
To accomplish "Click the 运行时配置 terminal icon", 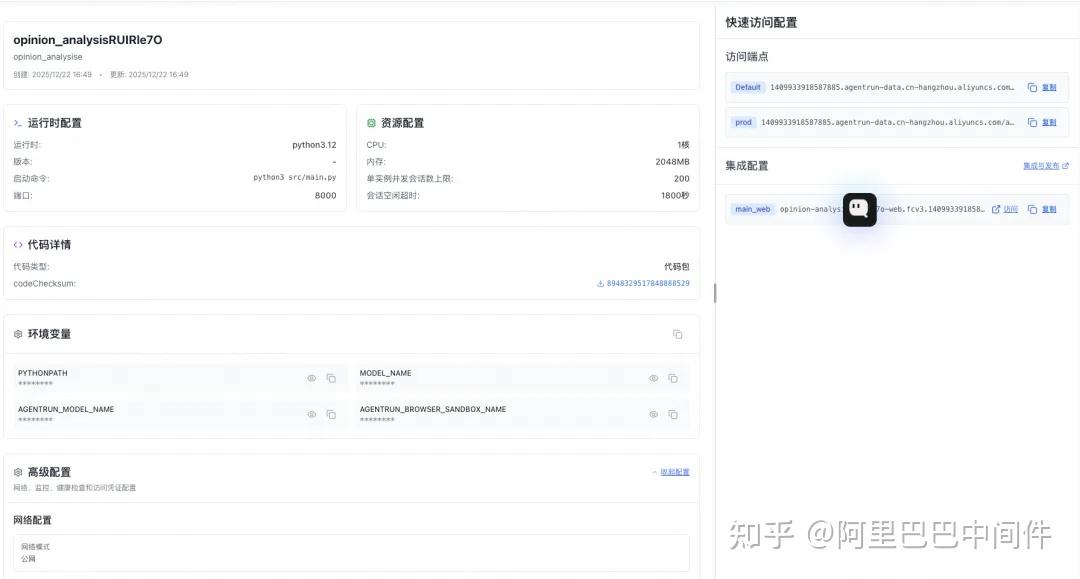I will point(18,123).
